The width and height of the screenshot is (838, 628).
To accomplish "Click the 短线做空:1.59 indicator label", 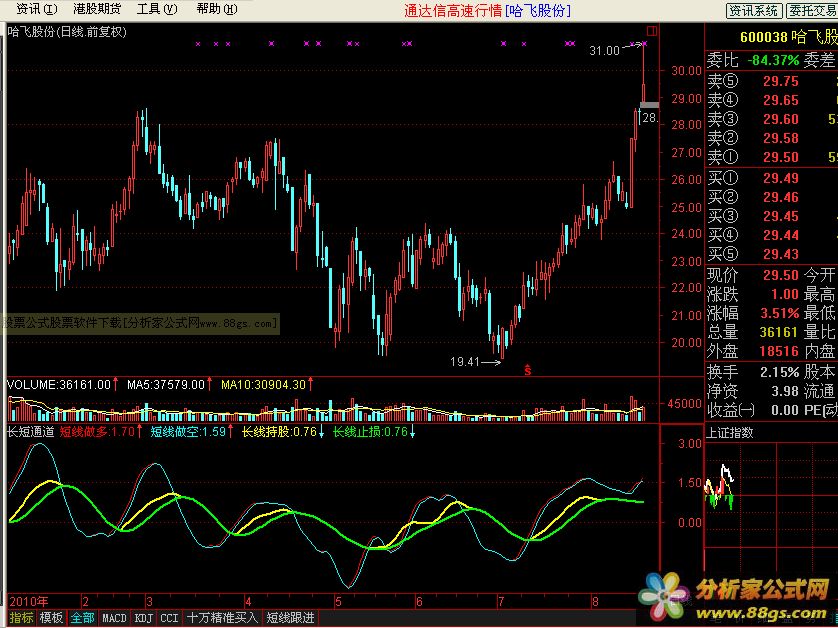I will (188, 431).
